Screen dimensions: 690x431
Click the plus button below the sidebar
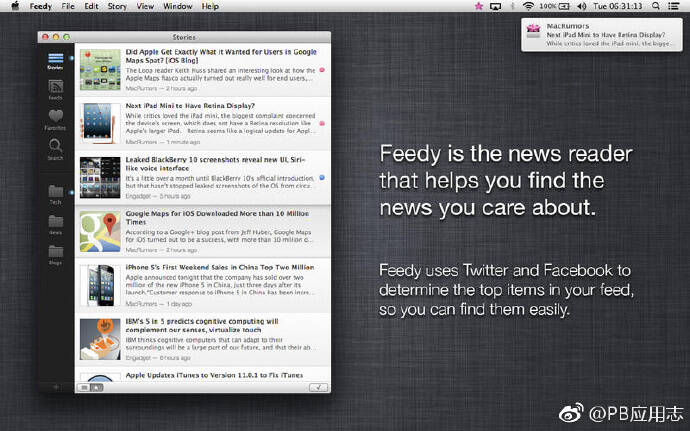(x=56, y=387)
